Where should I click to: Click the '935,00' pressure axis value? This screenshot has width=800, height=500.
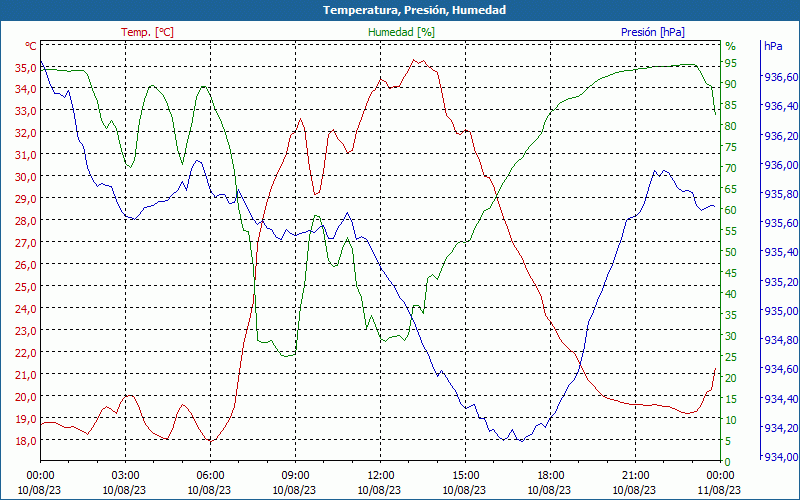(x=780, y=311)
